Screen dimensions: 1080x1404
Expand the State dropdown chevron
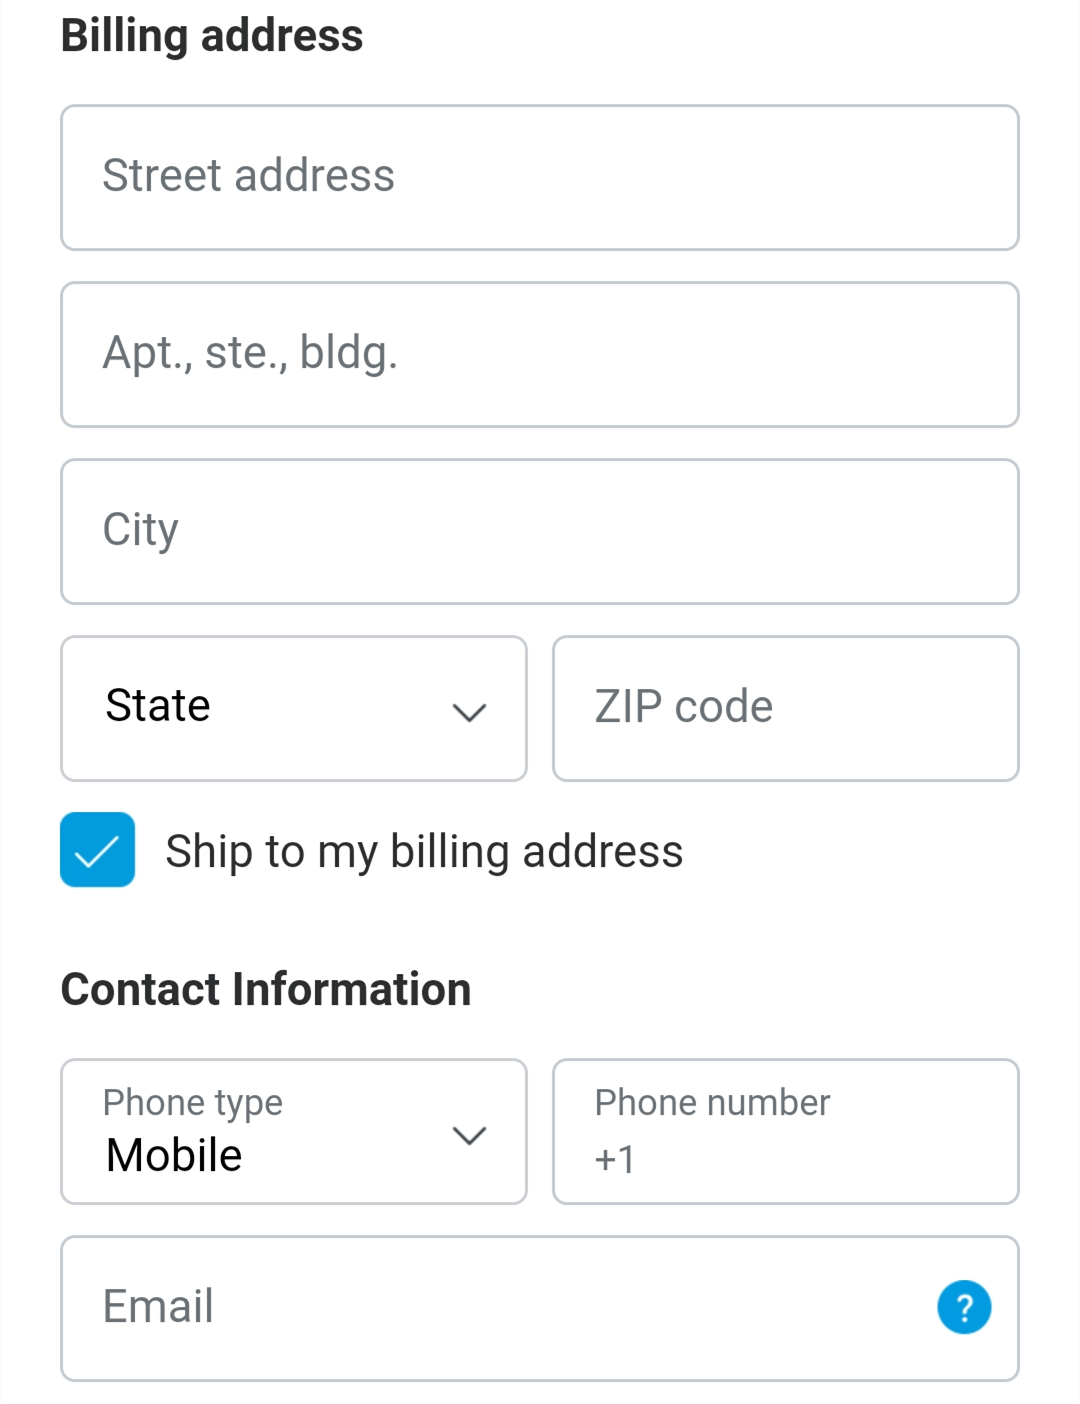click(x=469, y=711)
